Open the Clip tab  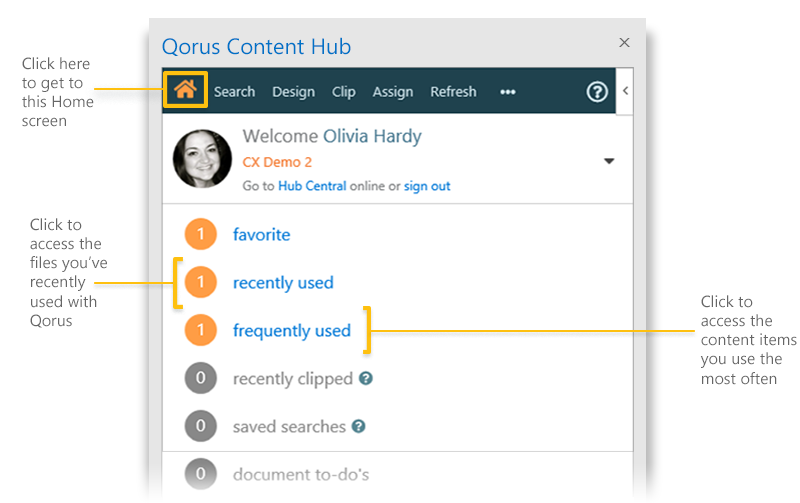click(343, 92)
